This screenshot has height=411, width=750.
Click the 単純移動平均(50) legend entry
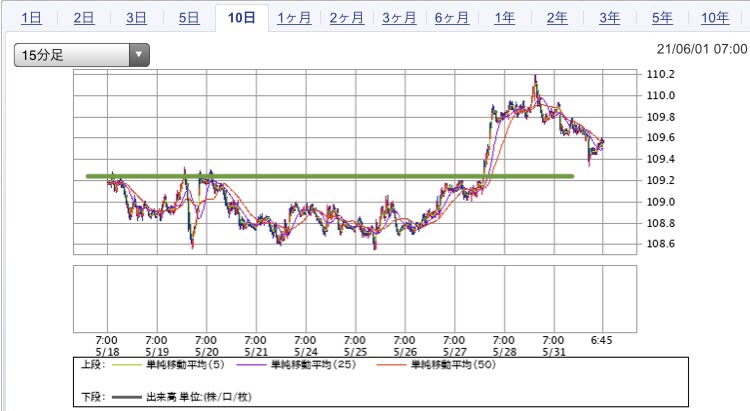point(453,365)
